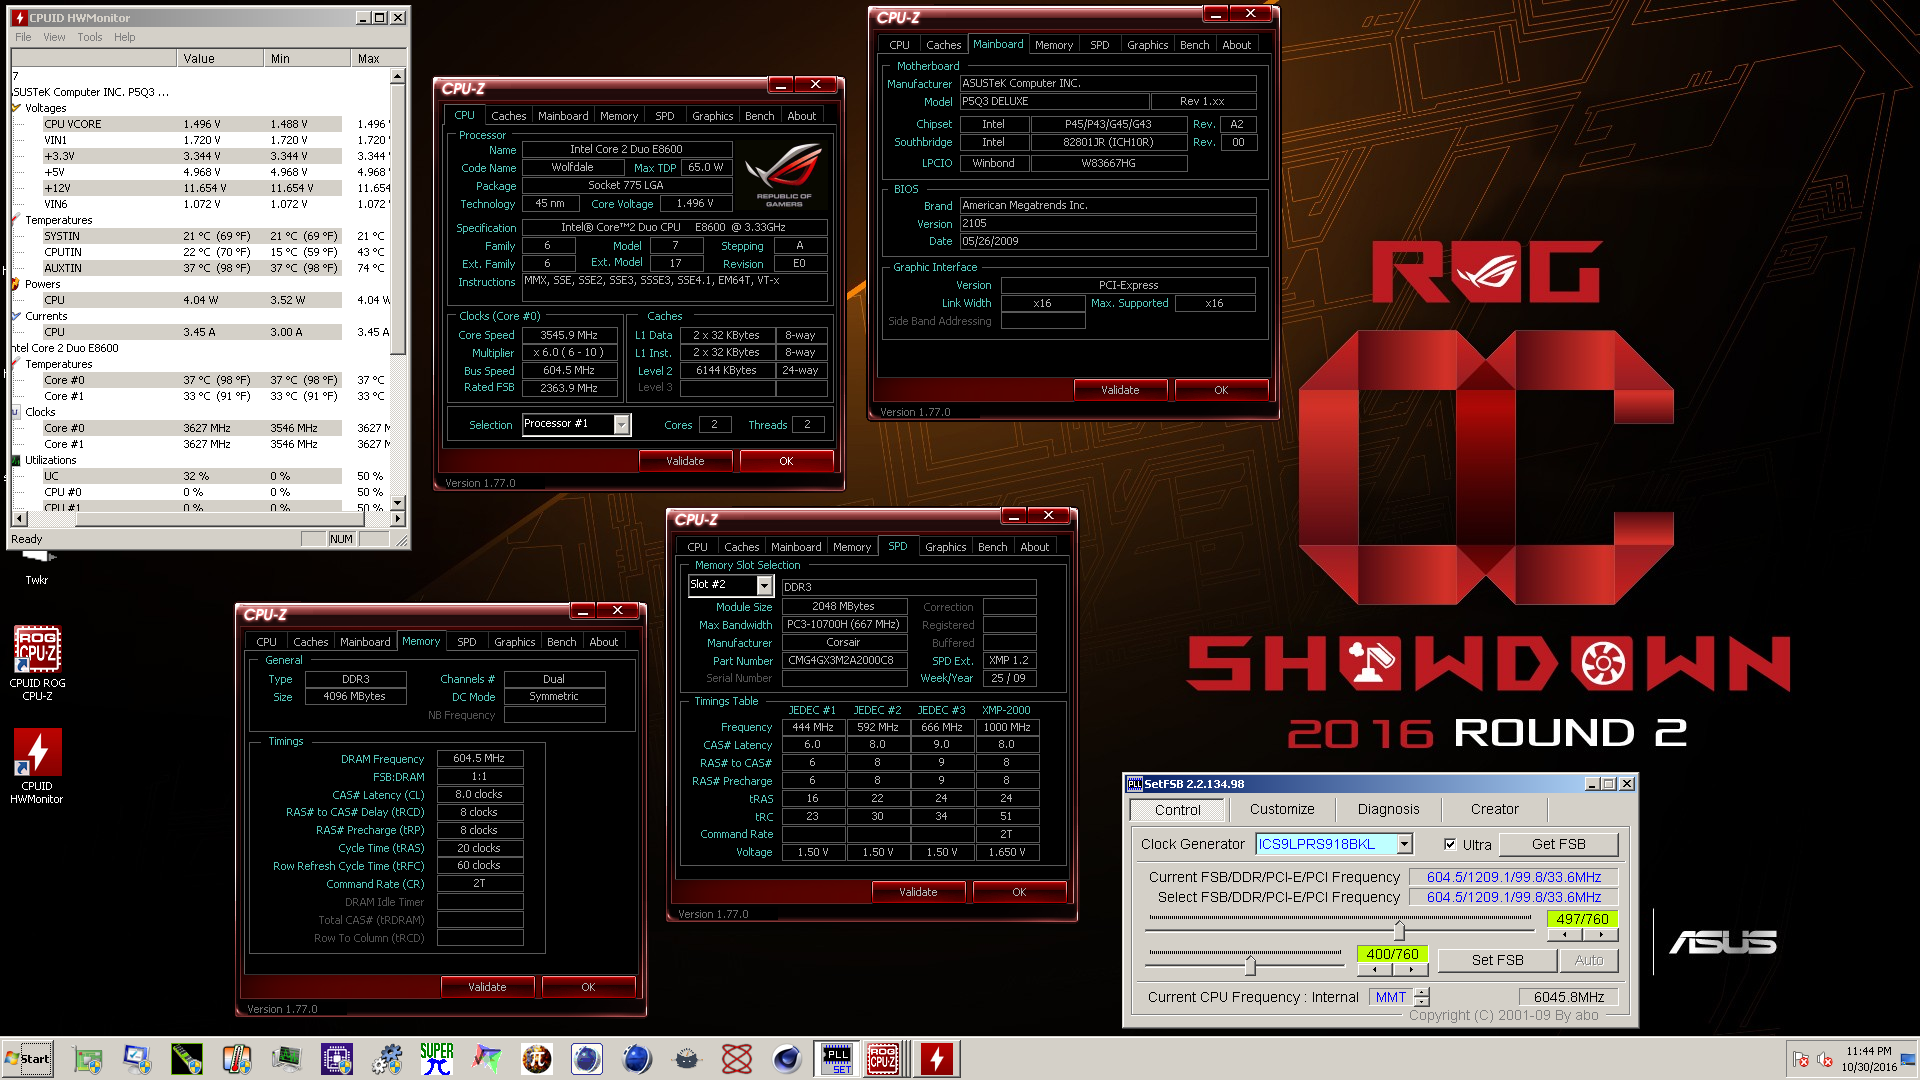
Task: Open the second blue sphere taskbar icon
Action: coord(637,1059)
